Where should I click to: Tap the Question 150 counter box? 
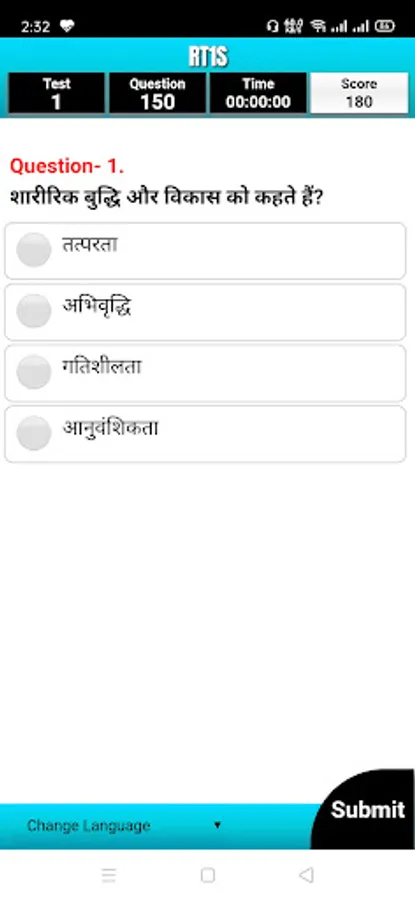157,93
